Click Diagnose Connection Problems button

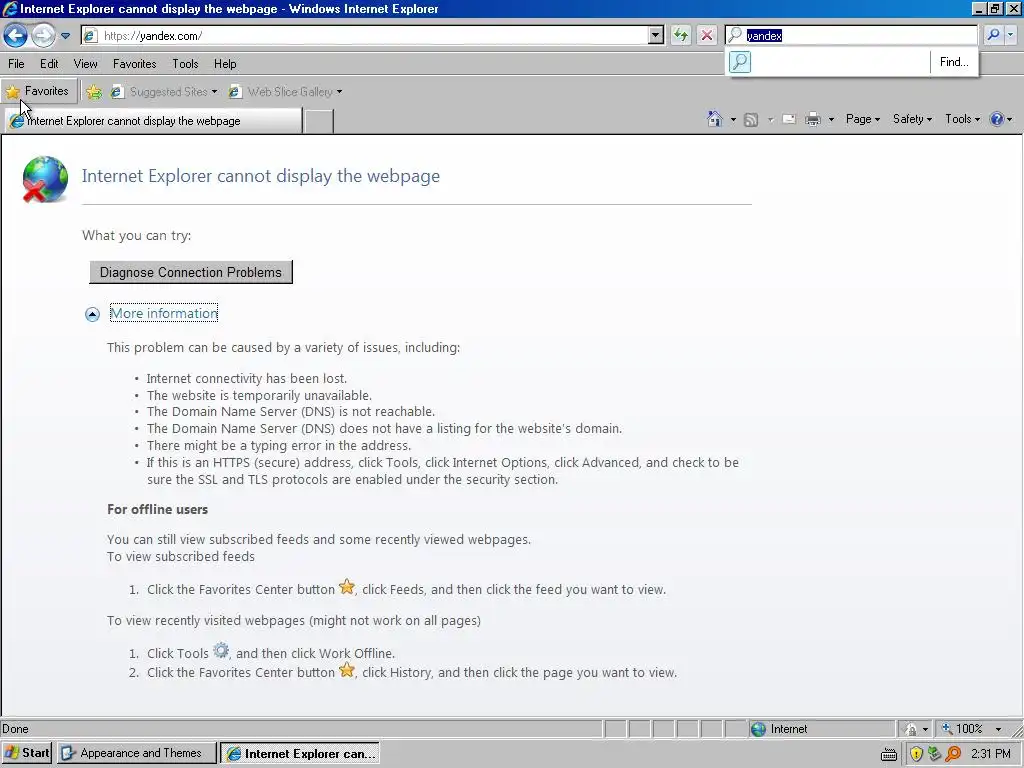191,272
